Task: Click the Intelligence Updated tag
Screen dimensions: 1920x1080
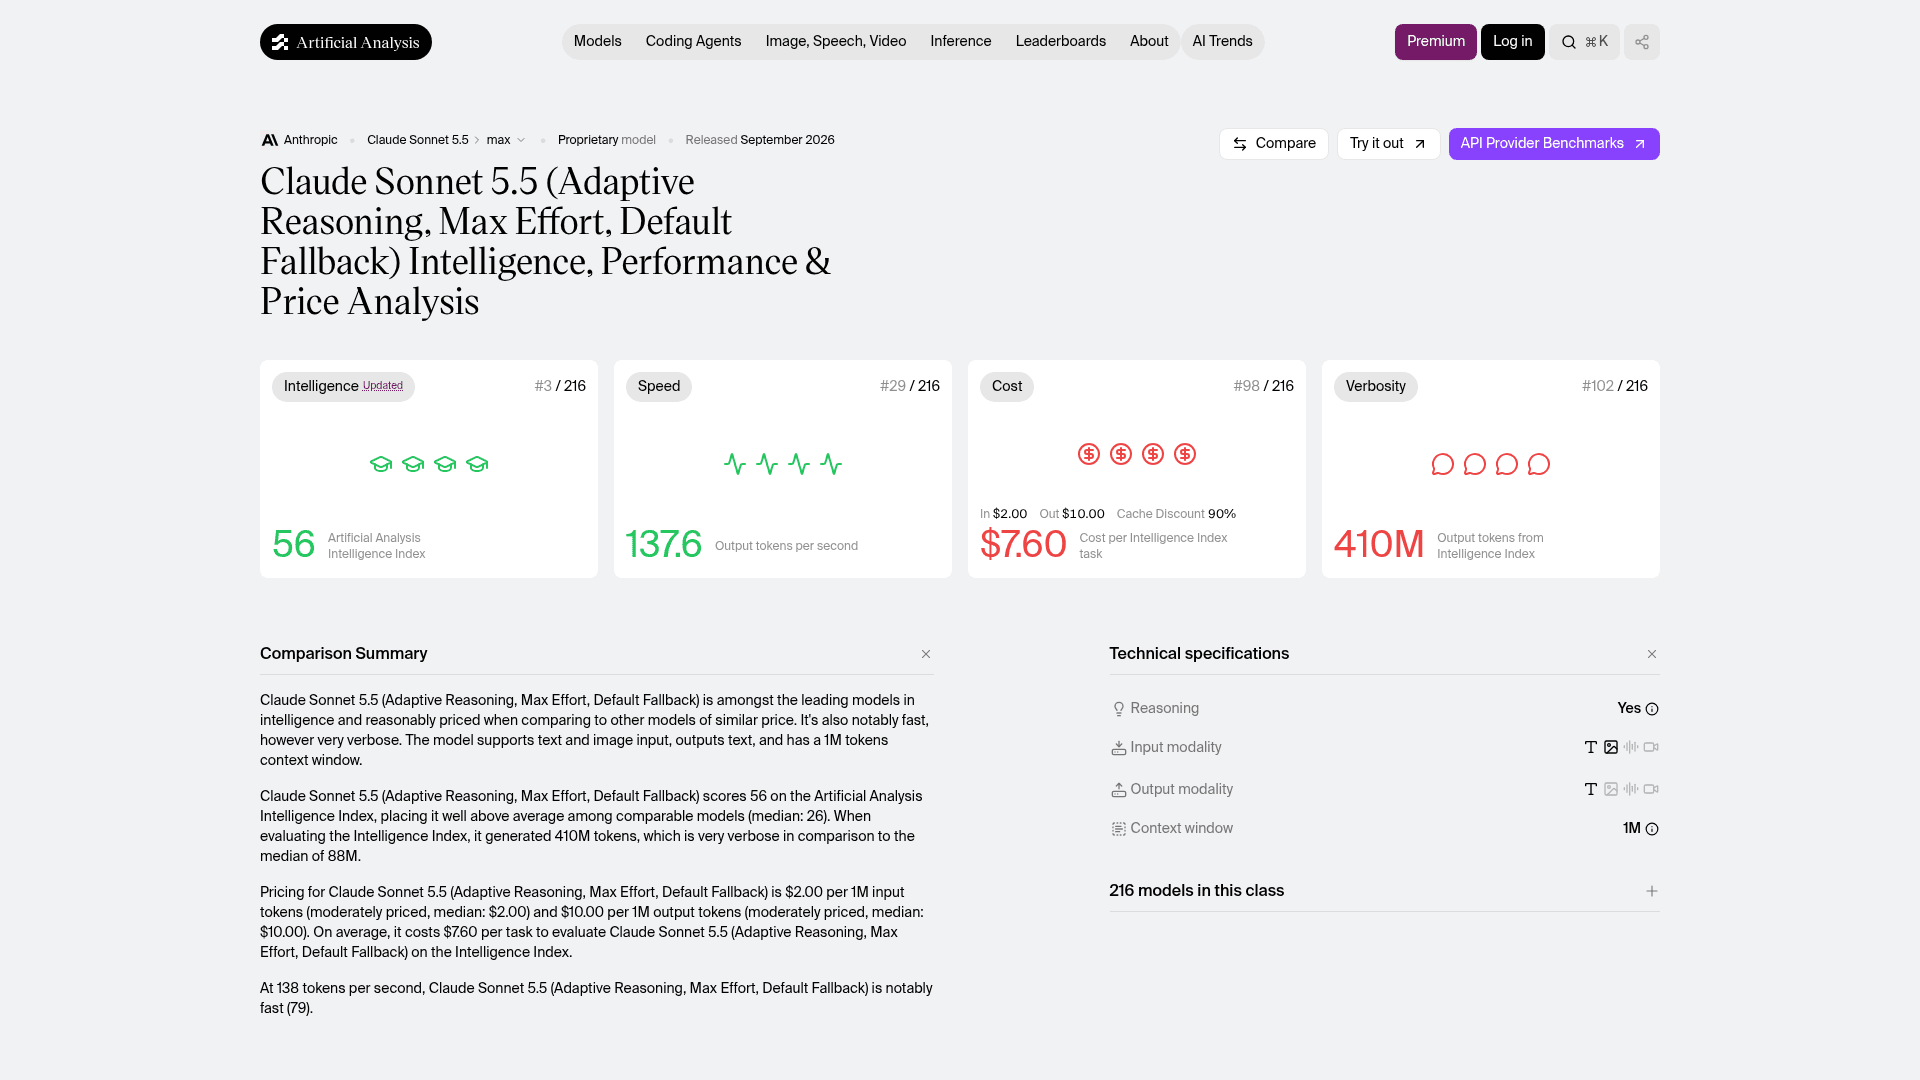Action: [343, 387]
